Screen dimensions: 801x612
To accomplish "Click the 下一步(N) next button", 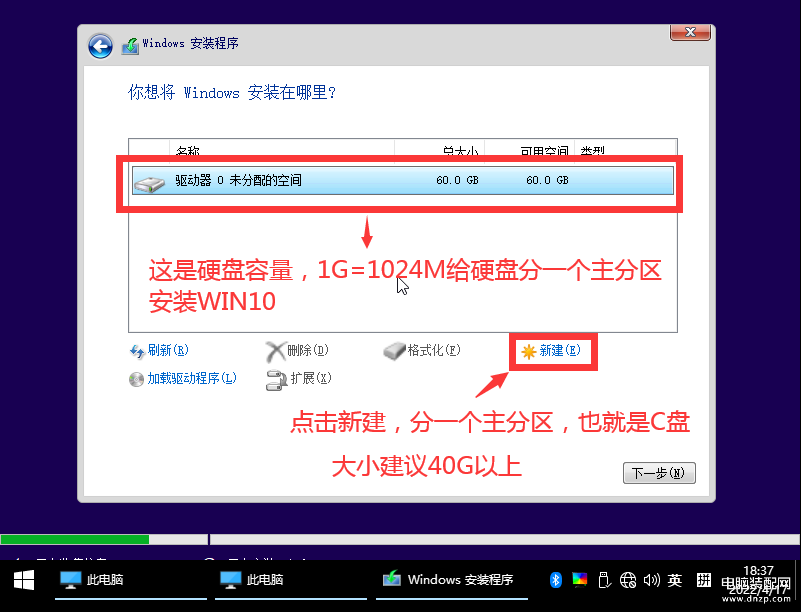I will [659, 473].
